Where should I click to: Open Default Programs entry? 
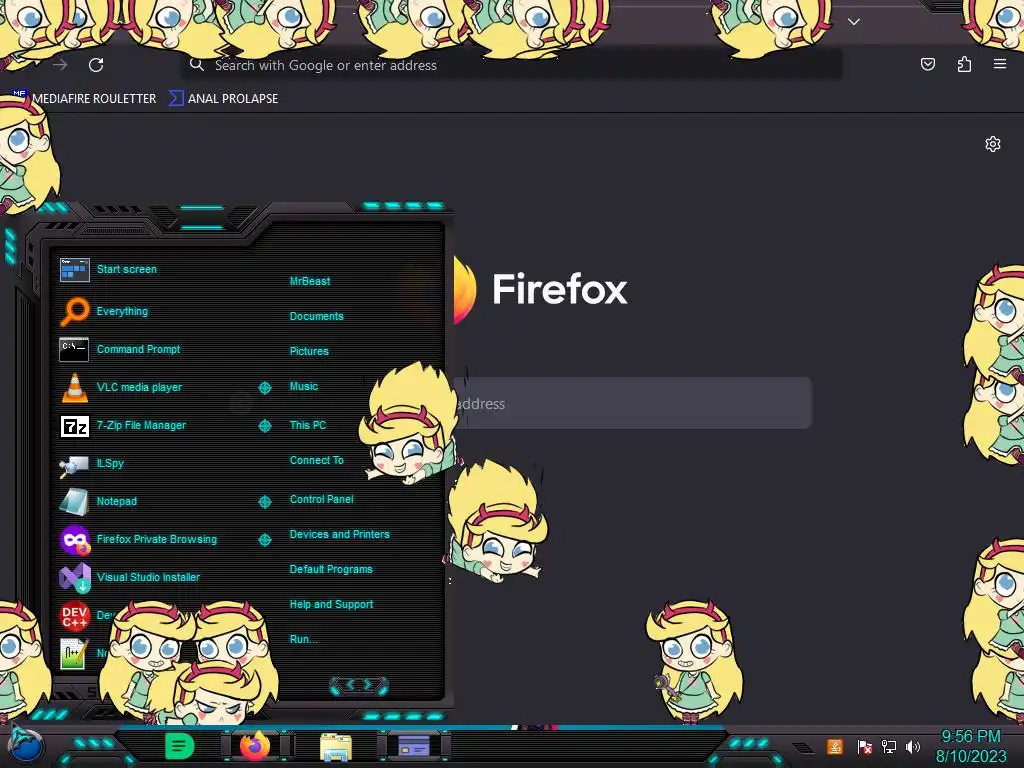coord(331,569)
